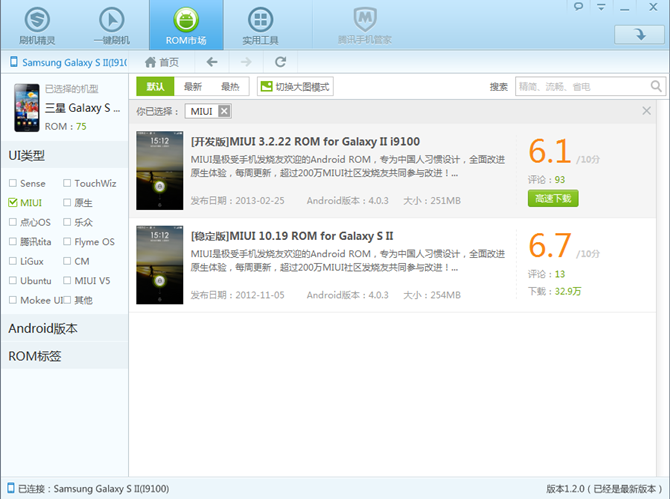670x499 pixels.
Task: Click the selected phone model image
Action: 26,107
